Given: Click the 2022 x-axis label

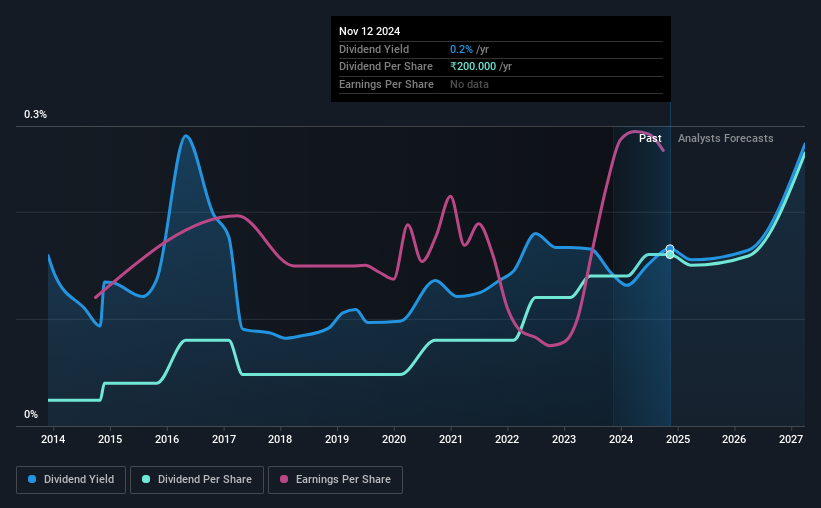Looking at the screenshot, I should [507, 439].
